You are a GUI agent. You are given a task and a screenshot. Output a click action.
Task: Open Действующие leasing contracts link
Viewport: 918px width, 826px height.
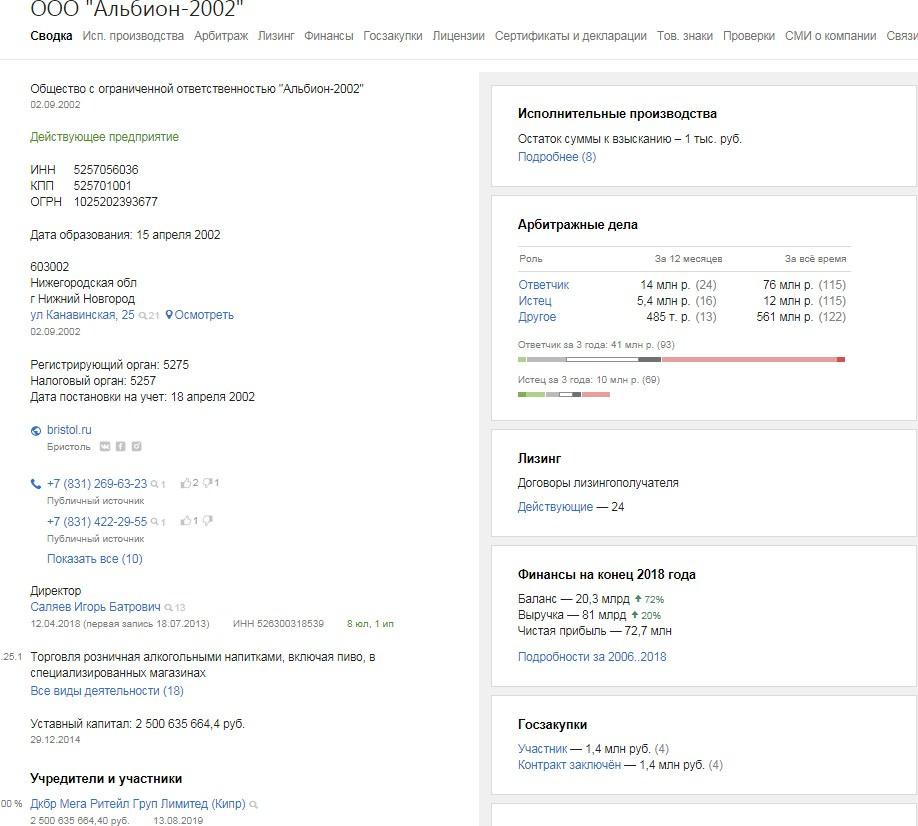coord(556,507)
